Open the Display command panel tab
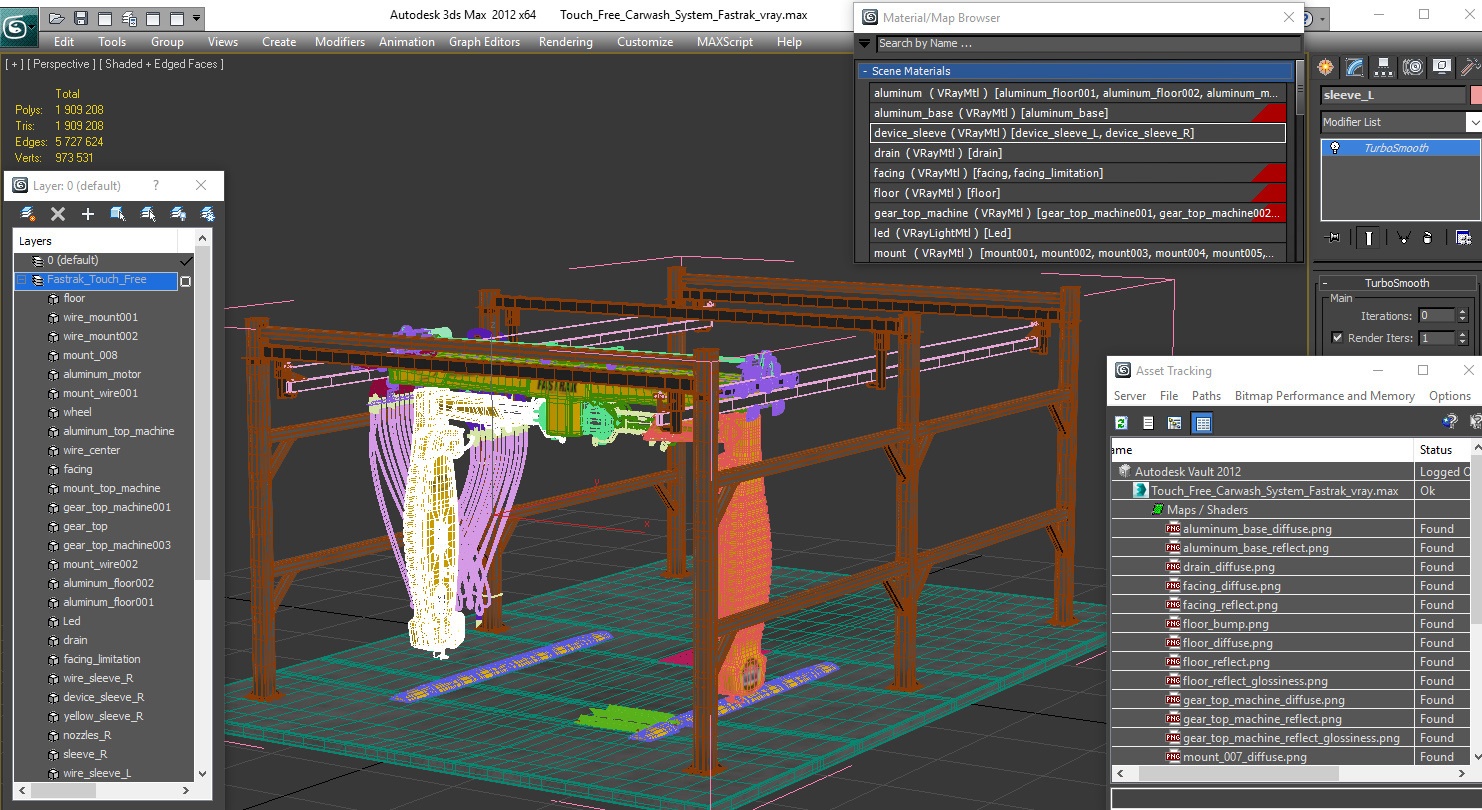 click(1441, 67)
